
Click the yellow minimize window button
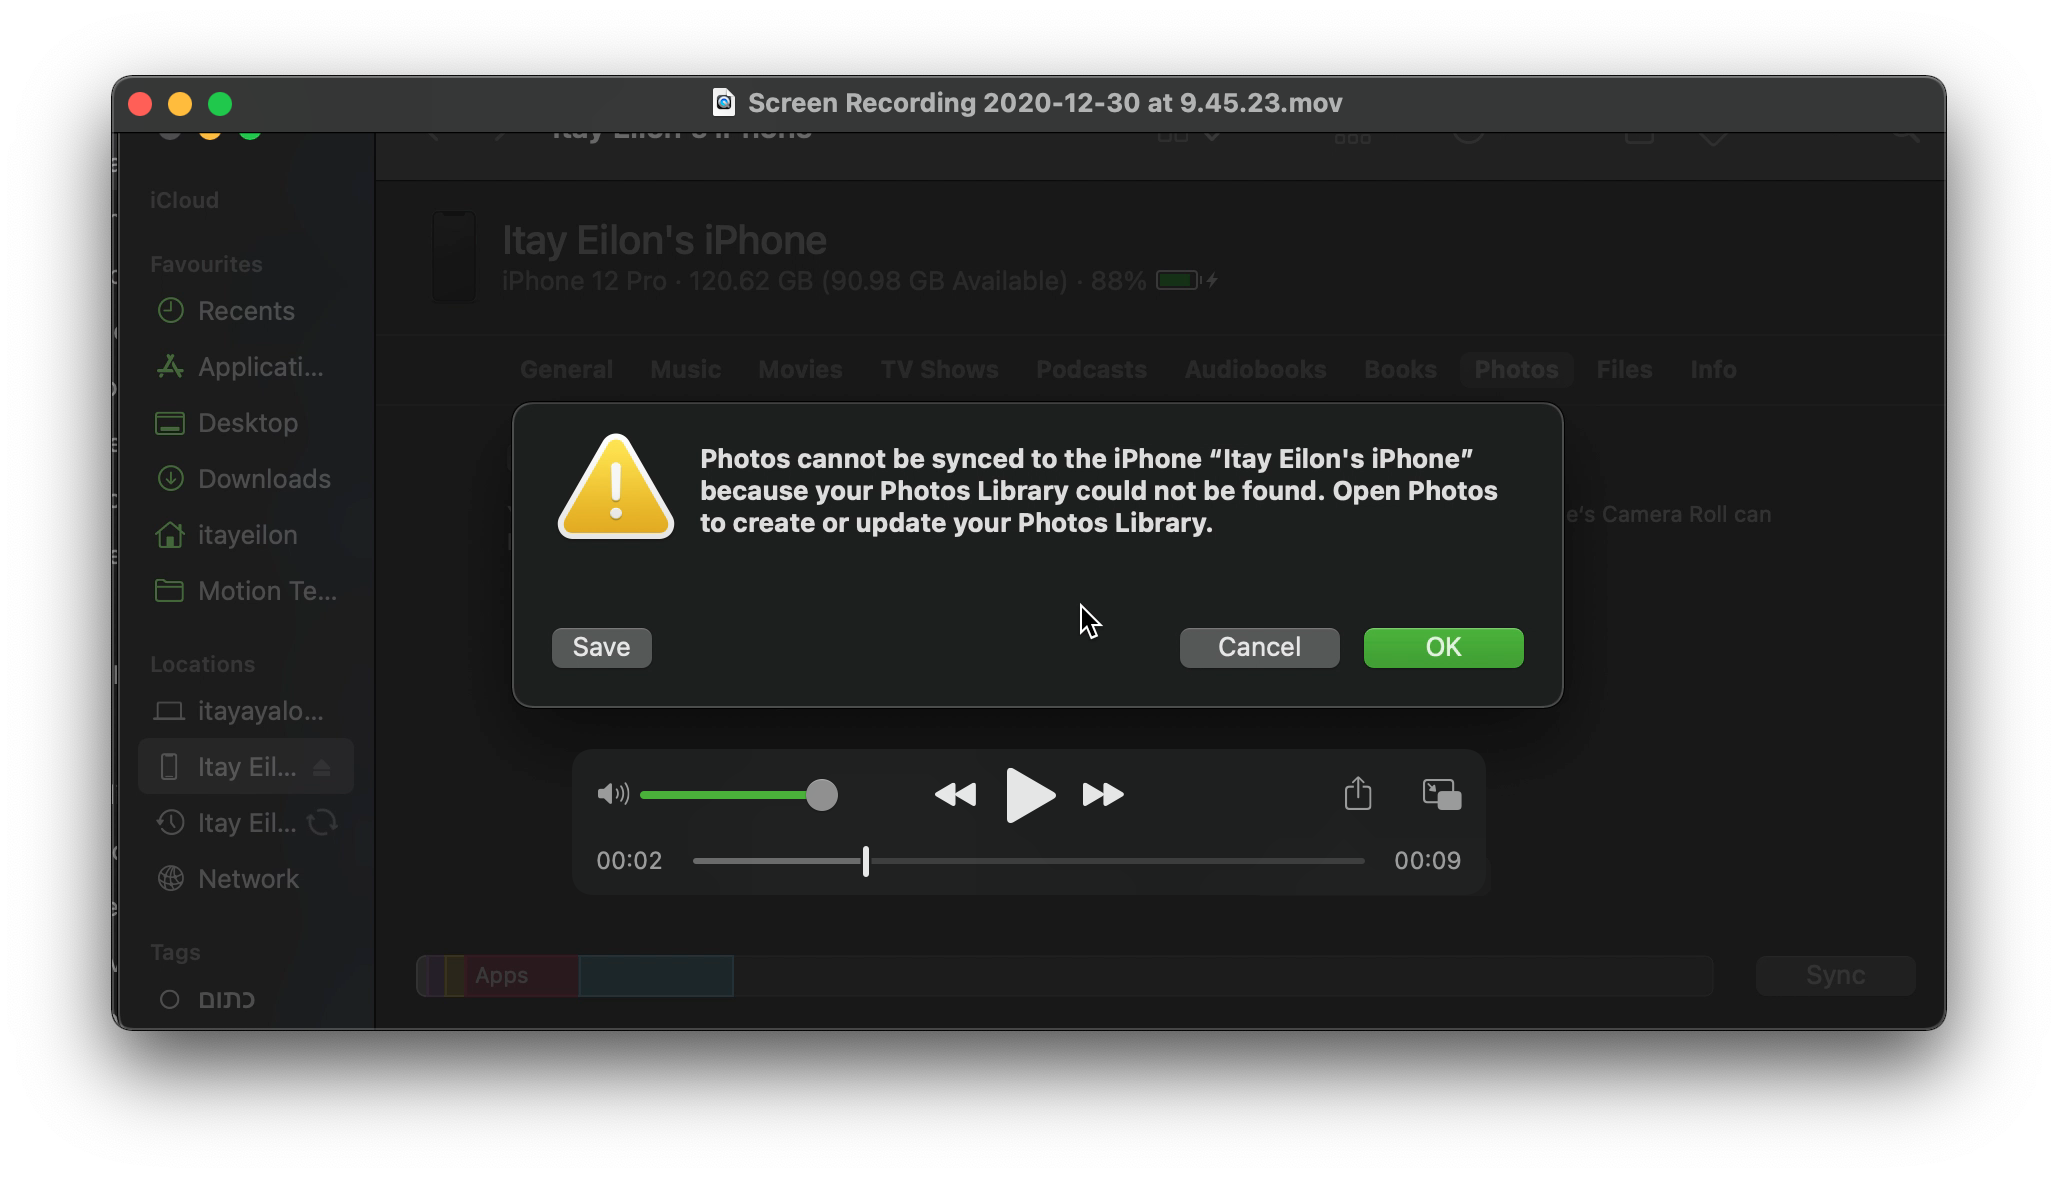(180, 104)
